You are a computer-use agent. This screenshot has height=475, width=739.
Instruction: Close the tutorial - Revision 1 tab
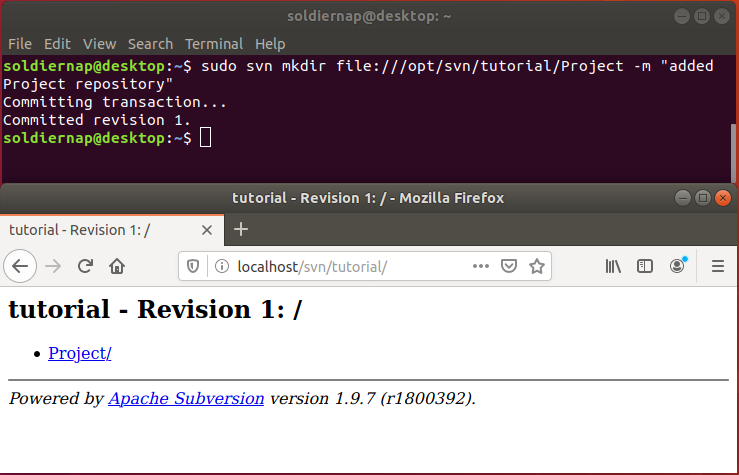[206, 230]
